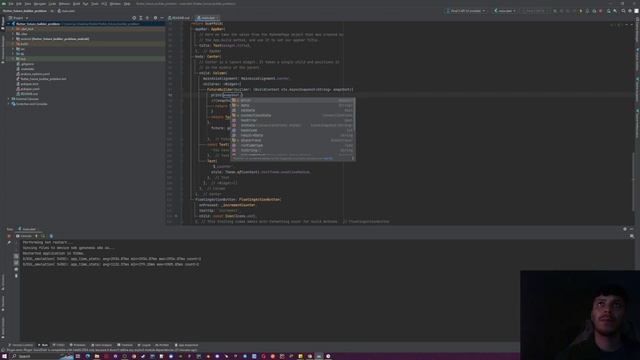
Task: Open the Project view dropdown
Action: pyautogui.click(x=18, y=18)
